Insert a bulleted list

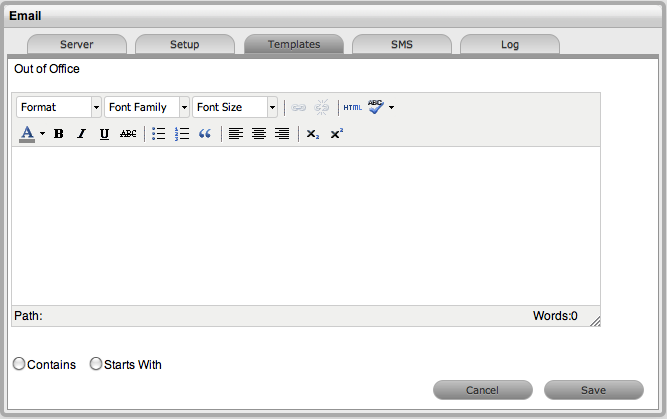[x=158, y=133]
